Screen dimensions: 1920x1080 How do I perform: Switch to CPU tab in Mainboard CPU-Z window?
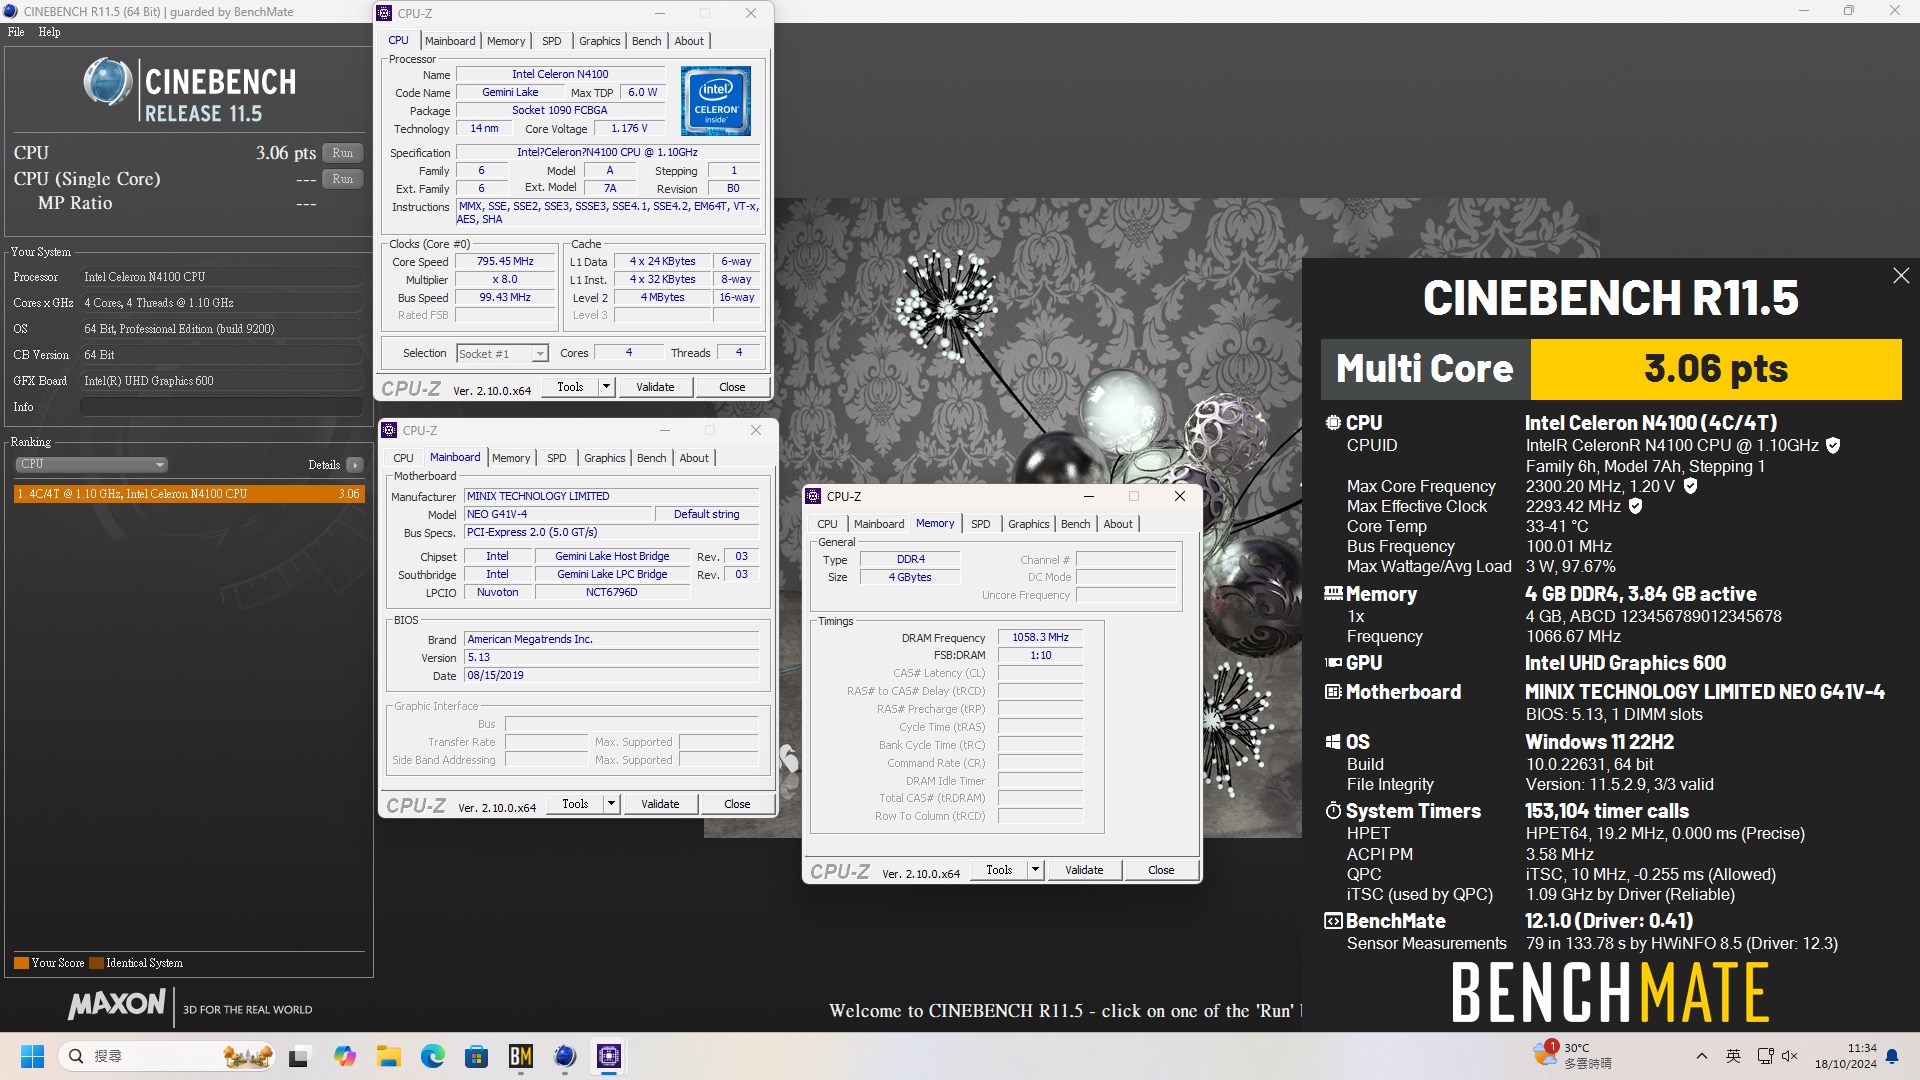point(403,458)
